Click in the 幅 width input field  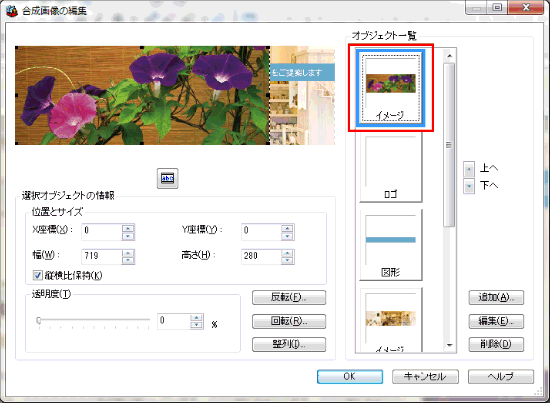coord(102,256)
